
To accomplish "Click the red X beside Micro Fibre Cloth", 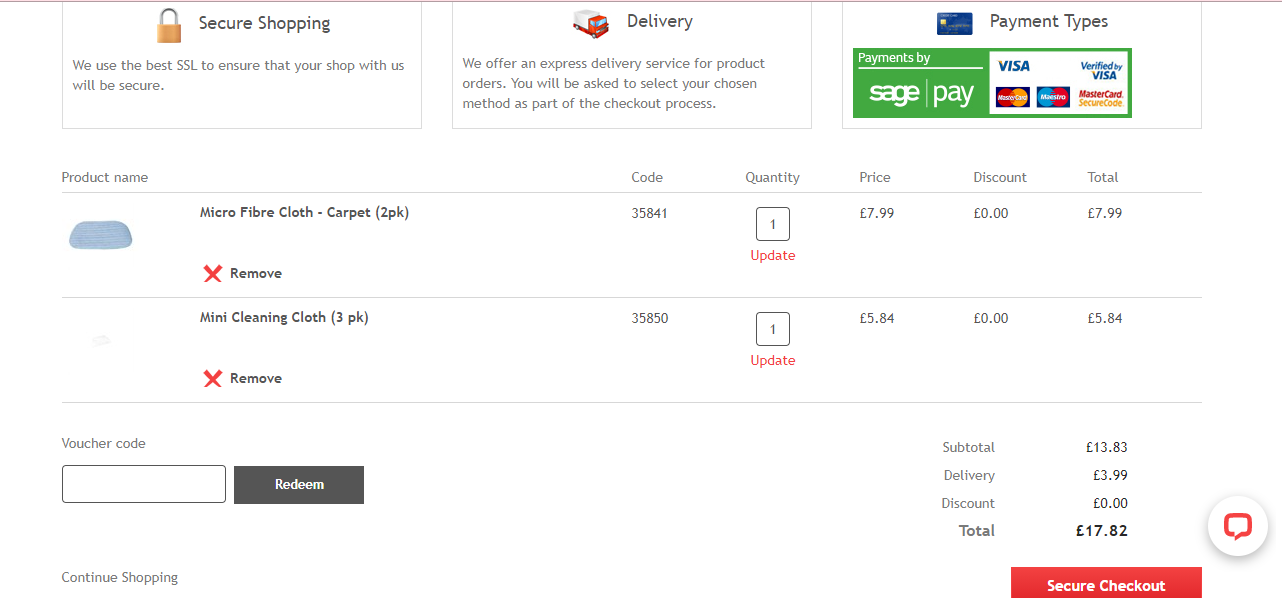I will pos(212,273).
